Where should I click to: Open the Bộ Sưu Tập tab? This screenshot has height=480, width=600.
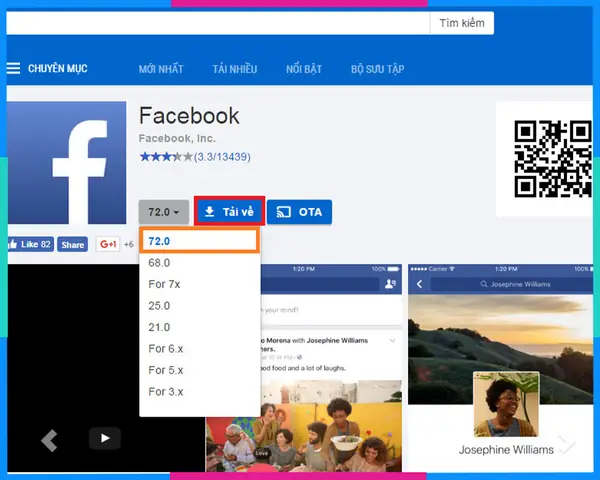(378, 69)
